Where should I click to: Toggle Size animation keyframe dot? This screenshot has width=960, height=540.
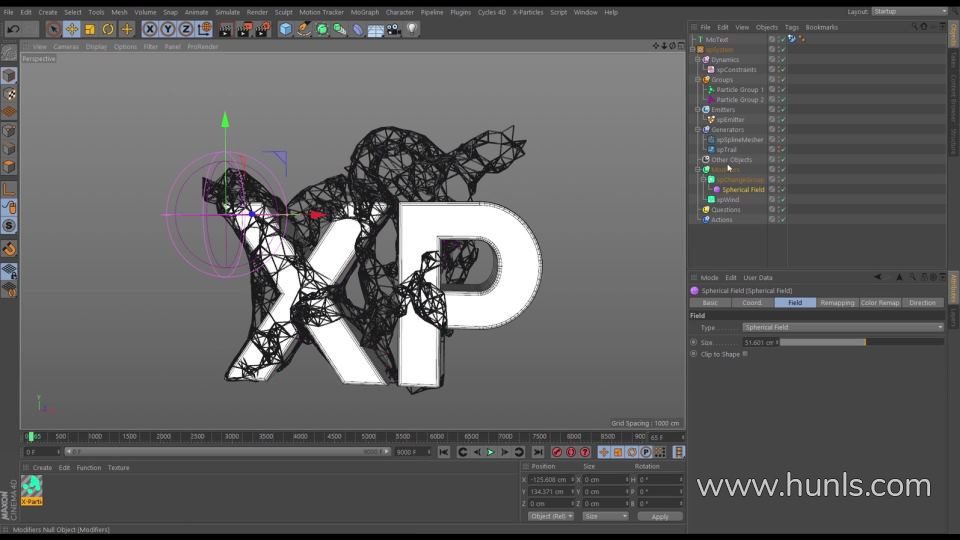click(x=694, y=342)
